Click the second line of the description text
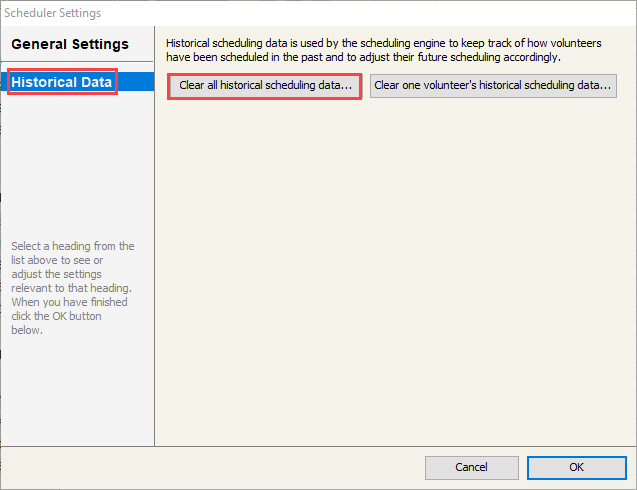The image size is (637, 490). (363, 57)
